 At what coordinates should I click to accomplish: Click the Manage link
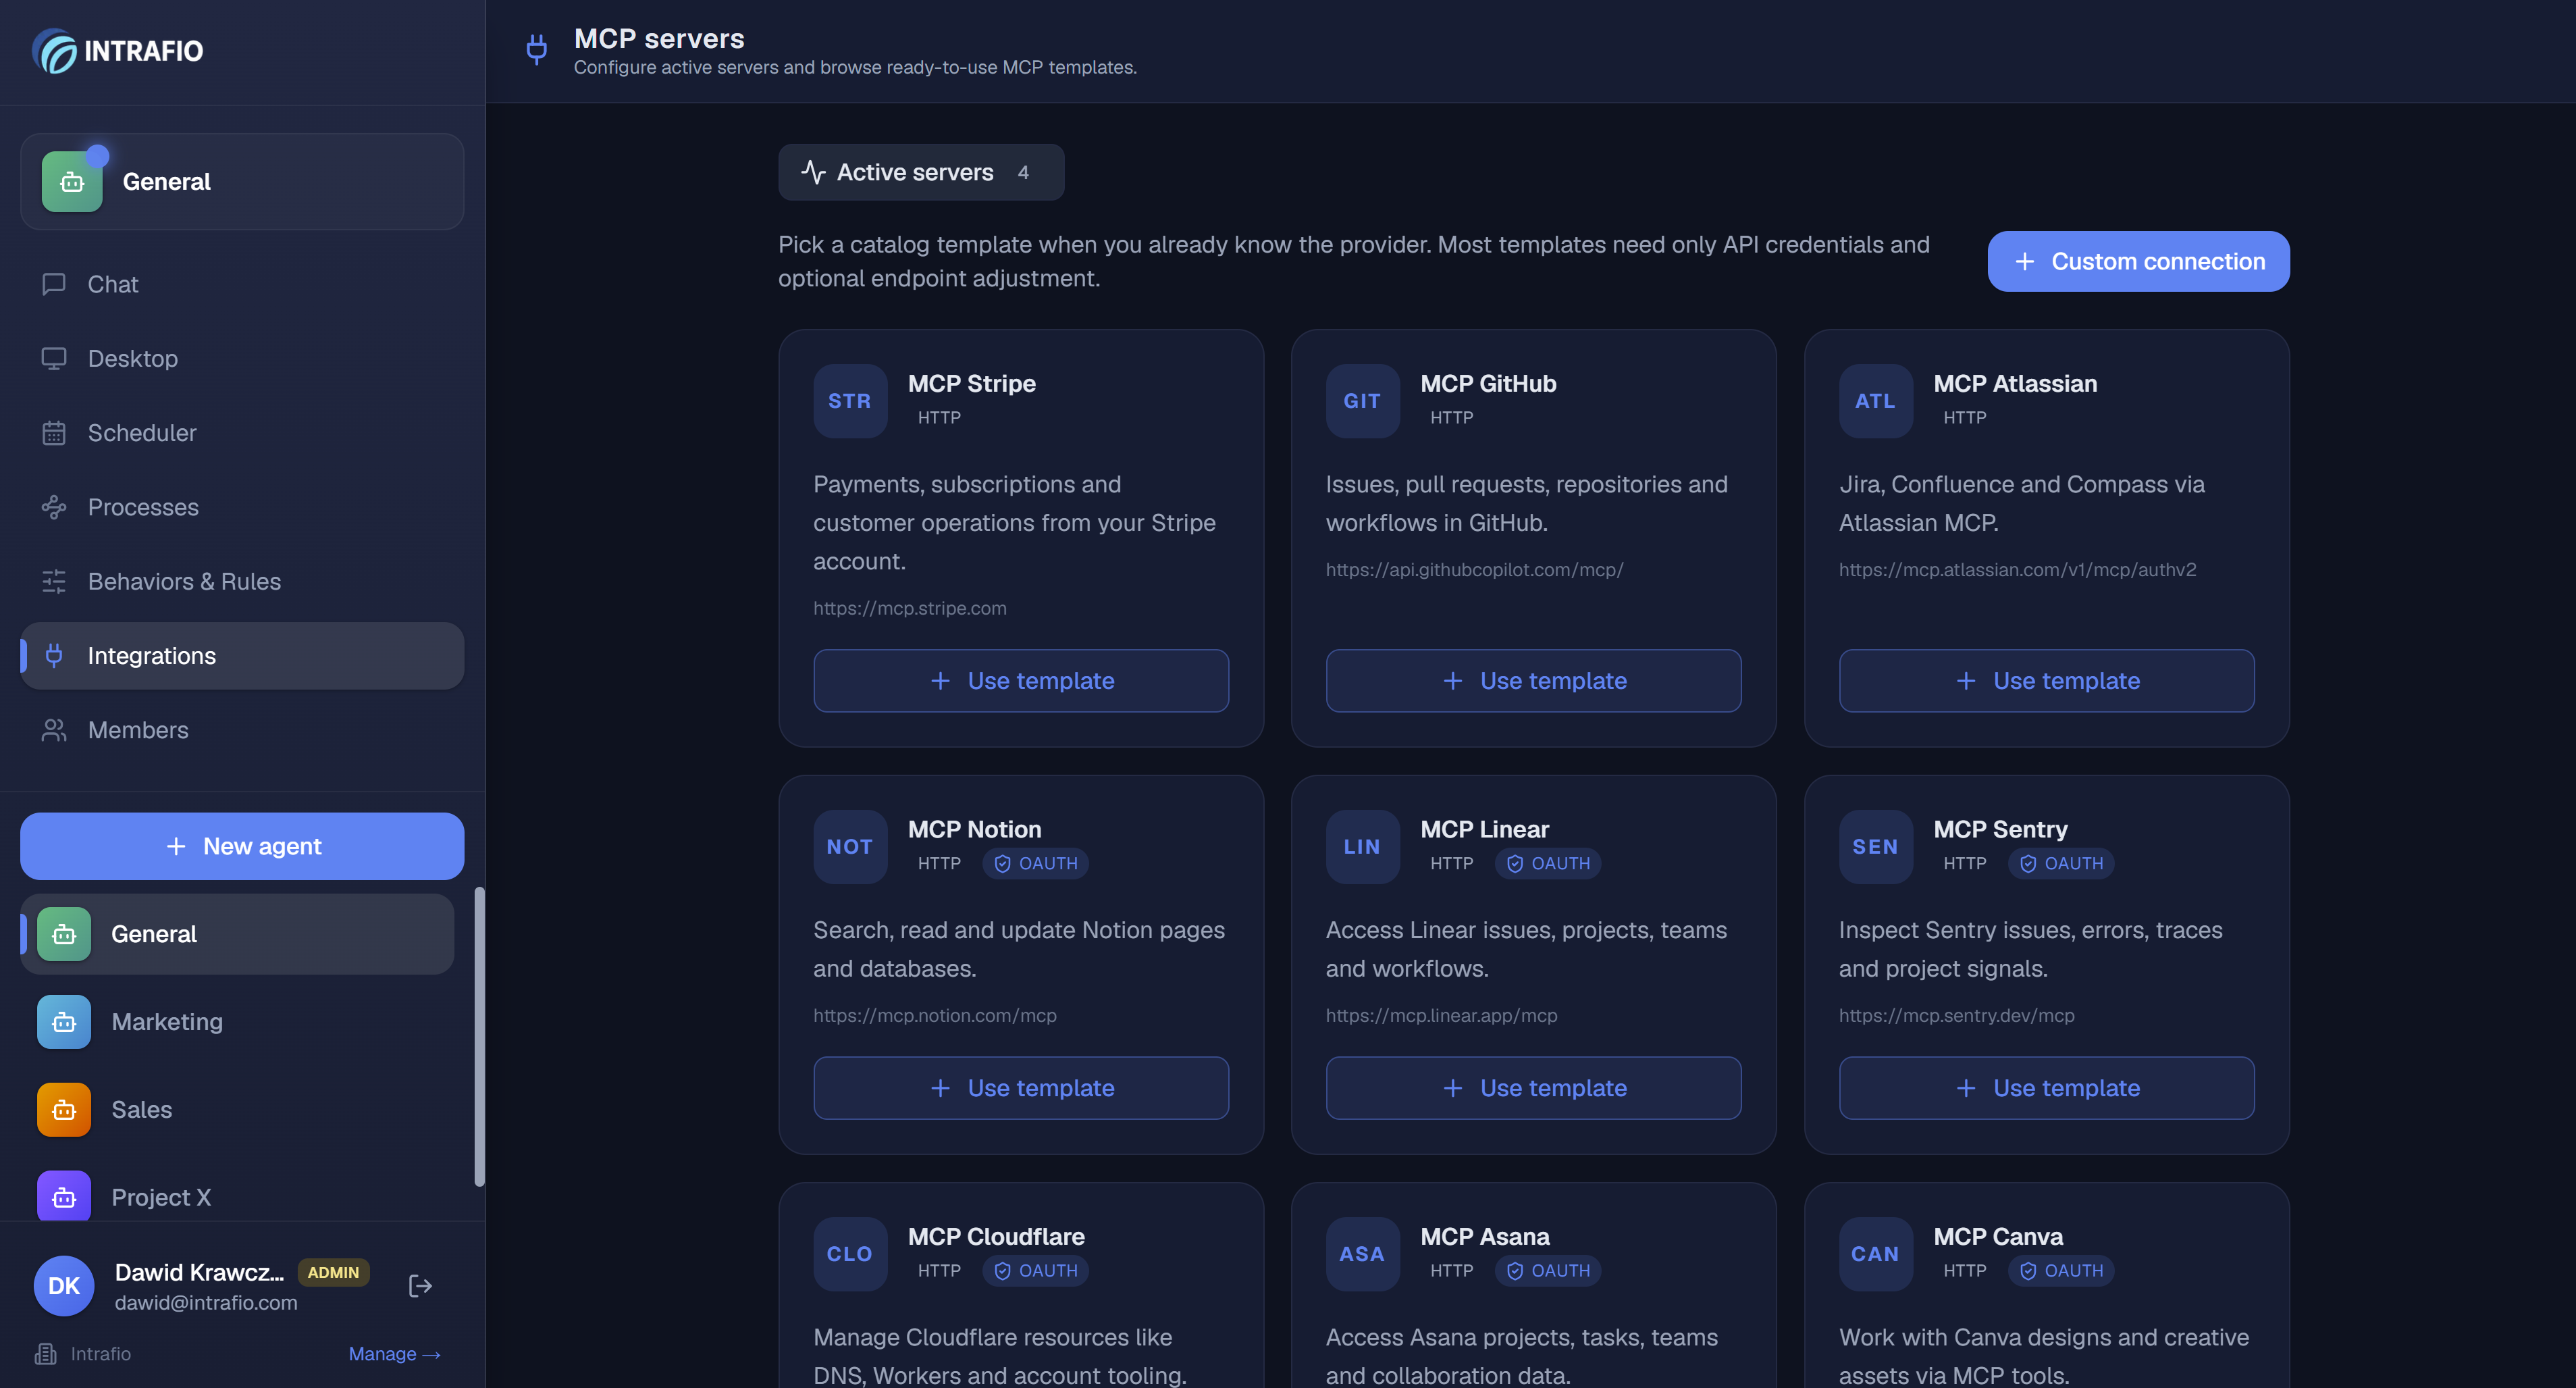point(394,1354)
